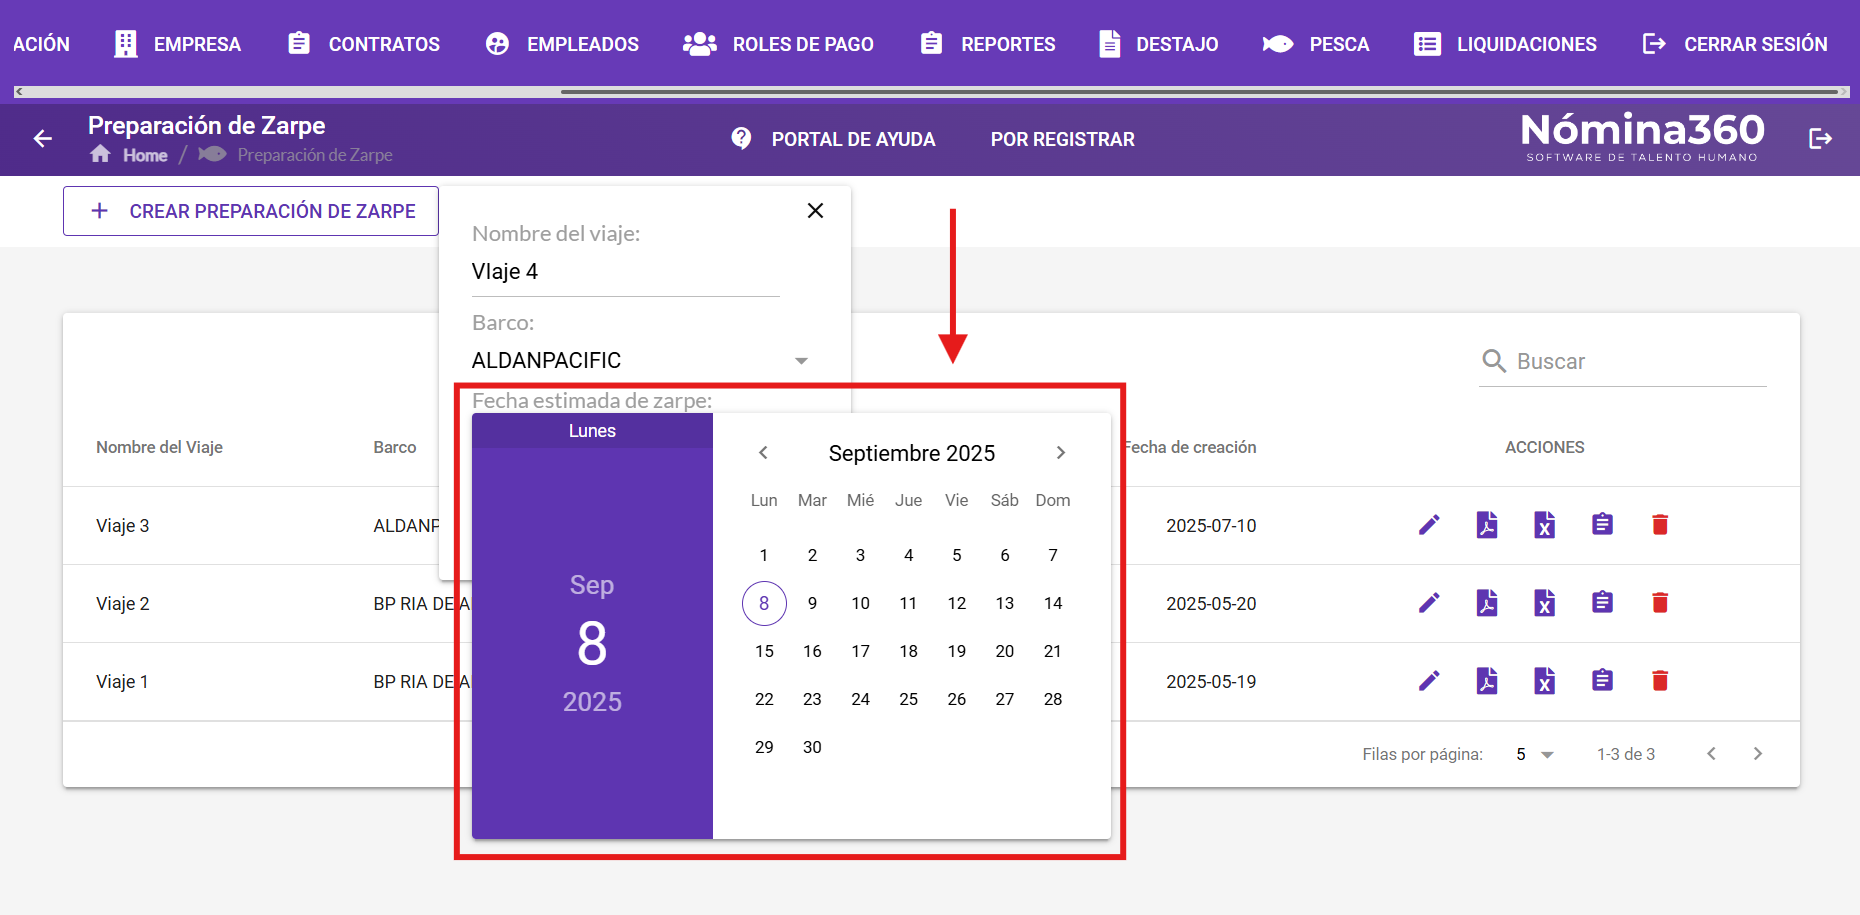Open the REPORTES menu

coord(988,44)
